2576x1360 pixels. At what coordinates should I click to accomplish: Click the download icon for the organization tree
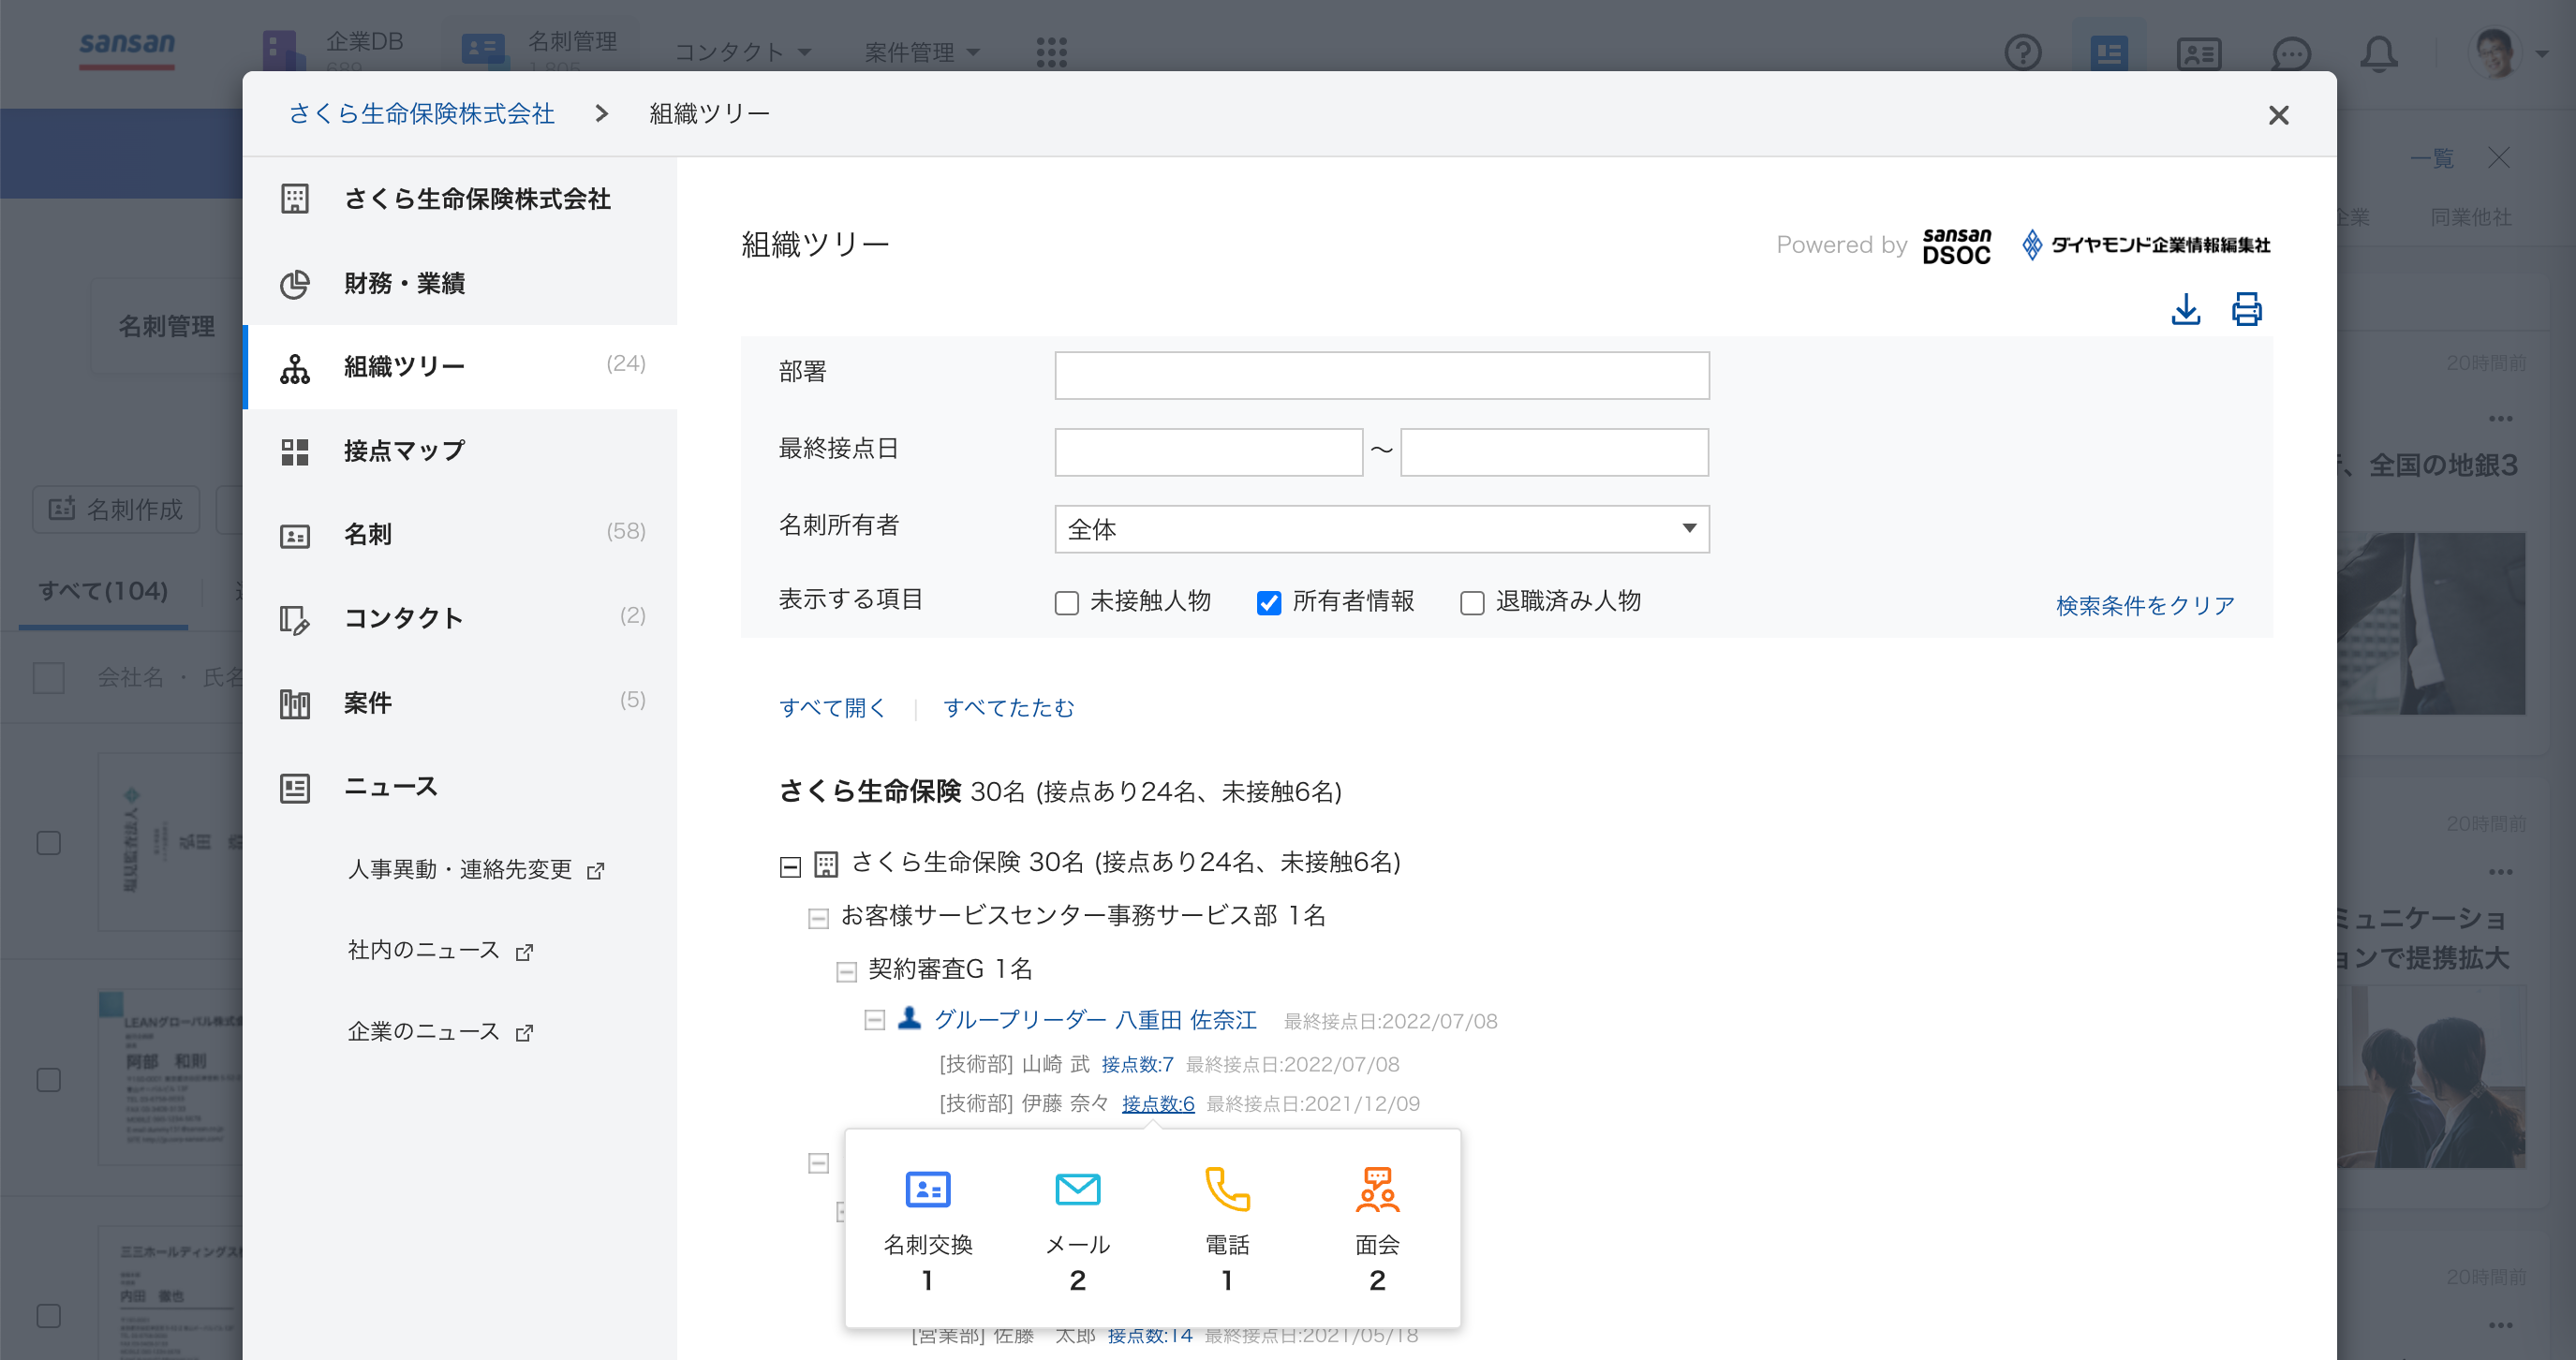(2187, 310)
